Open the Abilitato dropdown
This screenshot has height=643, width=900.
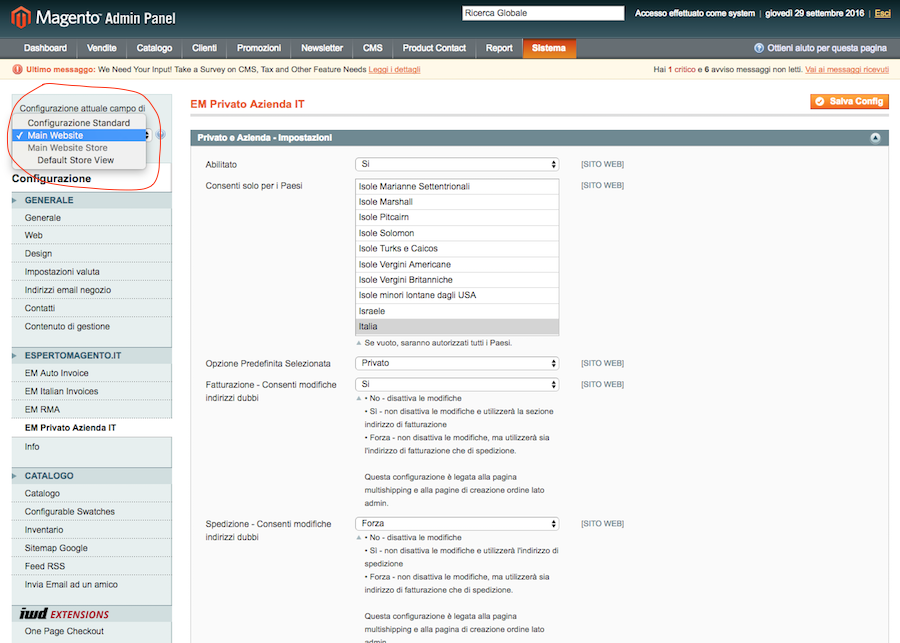click(457, 165)
